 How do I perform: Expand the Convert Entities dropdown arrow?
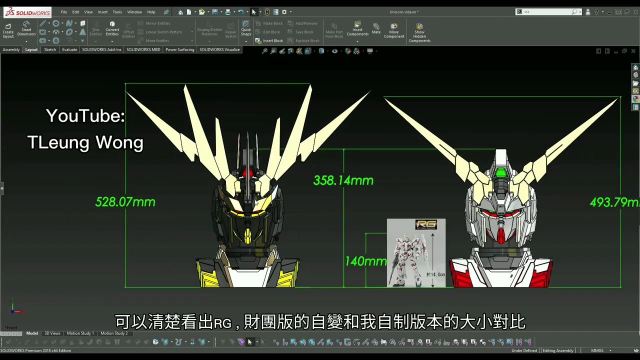112,41
